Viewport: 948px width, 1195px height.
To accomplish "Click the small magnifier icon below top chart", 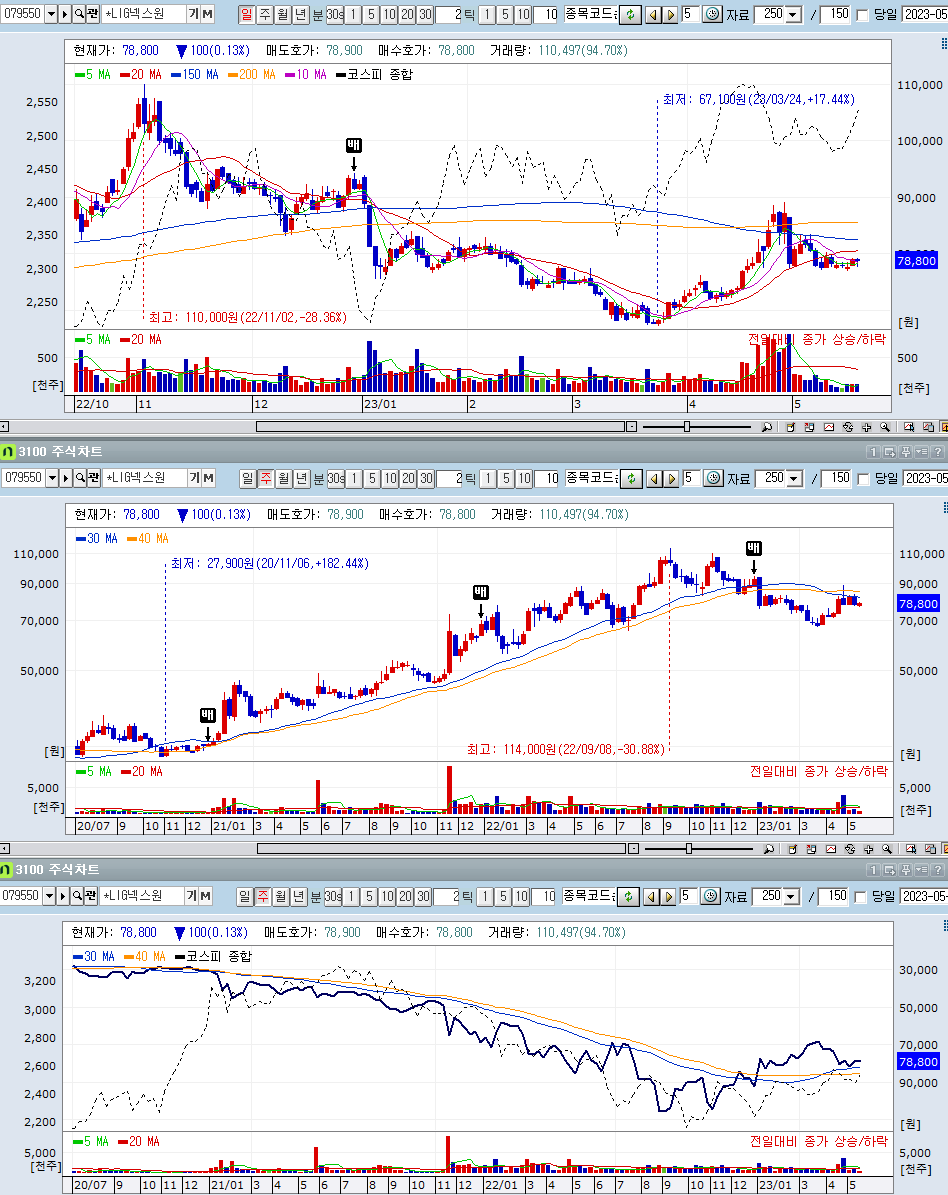I will coord(885,427).
